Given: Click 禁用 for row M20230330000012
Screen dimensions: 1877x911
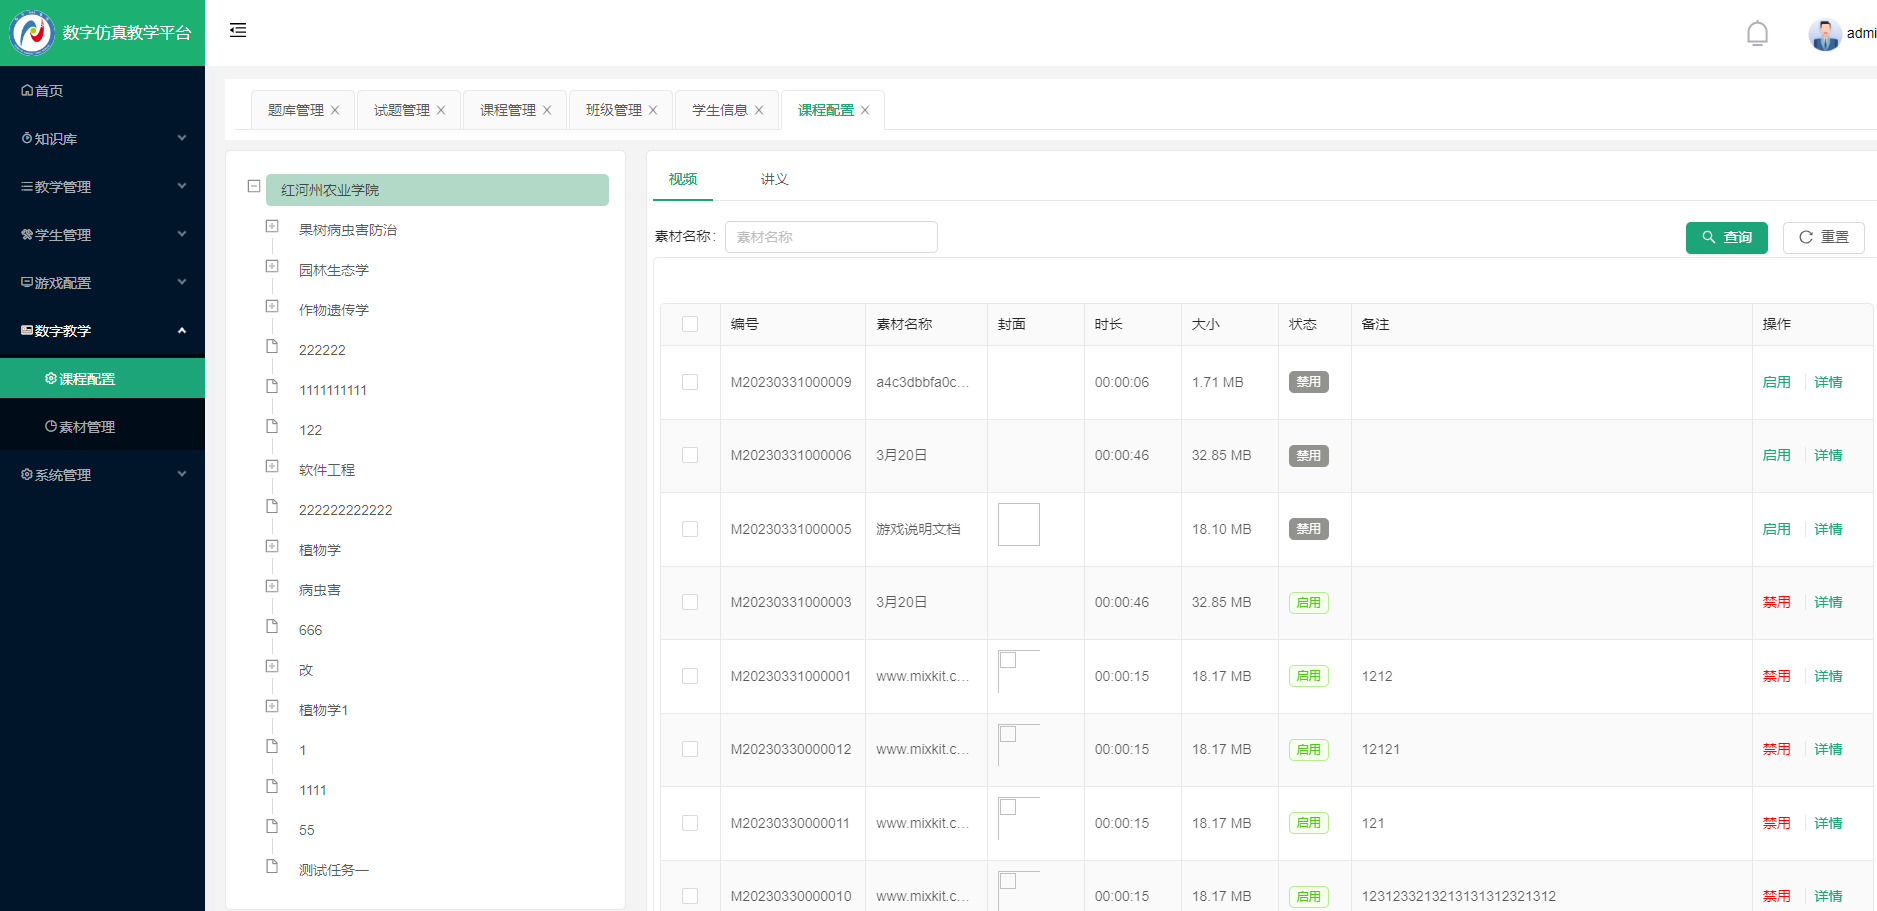Looking at the screenshot, I should (x=1777, y=749).
